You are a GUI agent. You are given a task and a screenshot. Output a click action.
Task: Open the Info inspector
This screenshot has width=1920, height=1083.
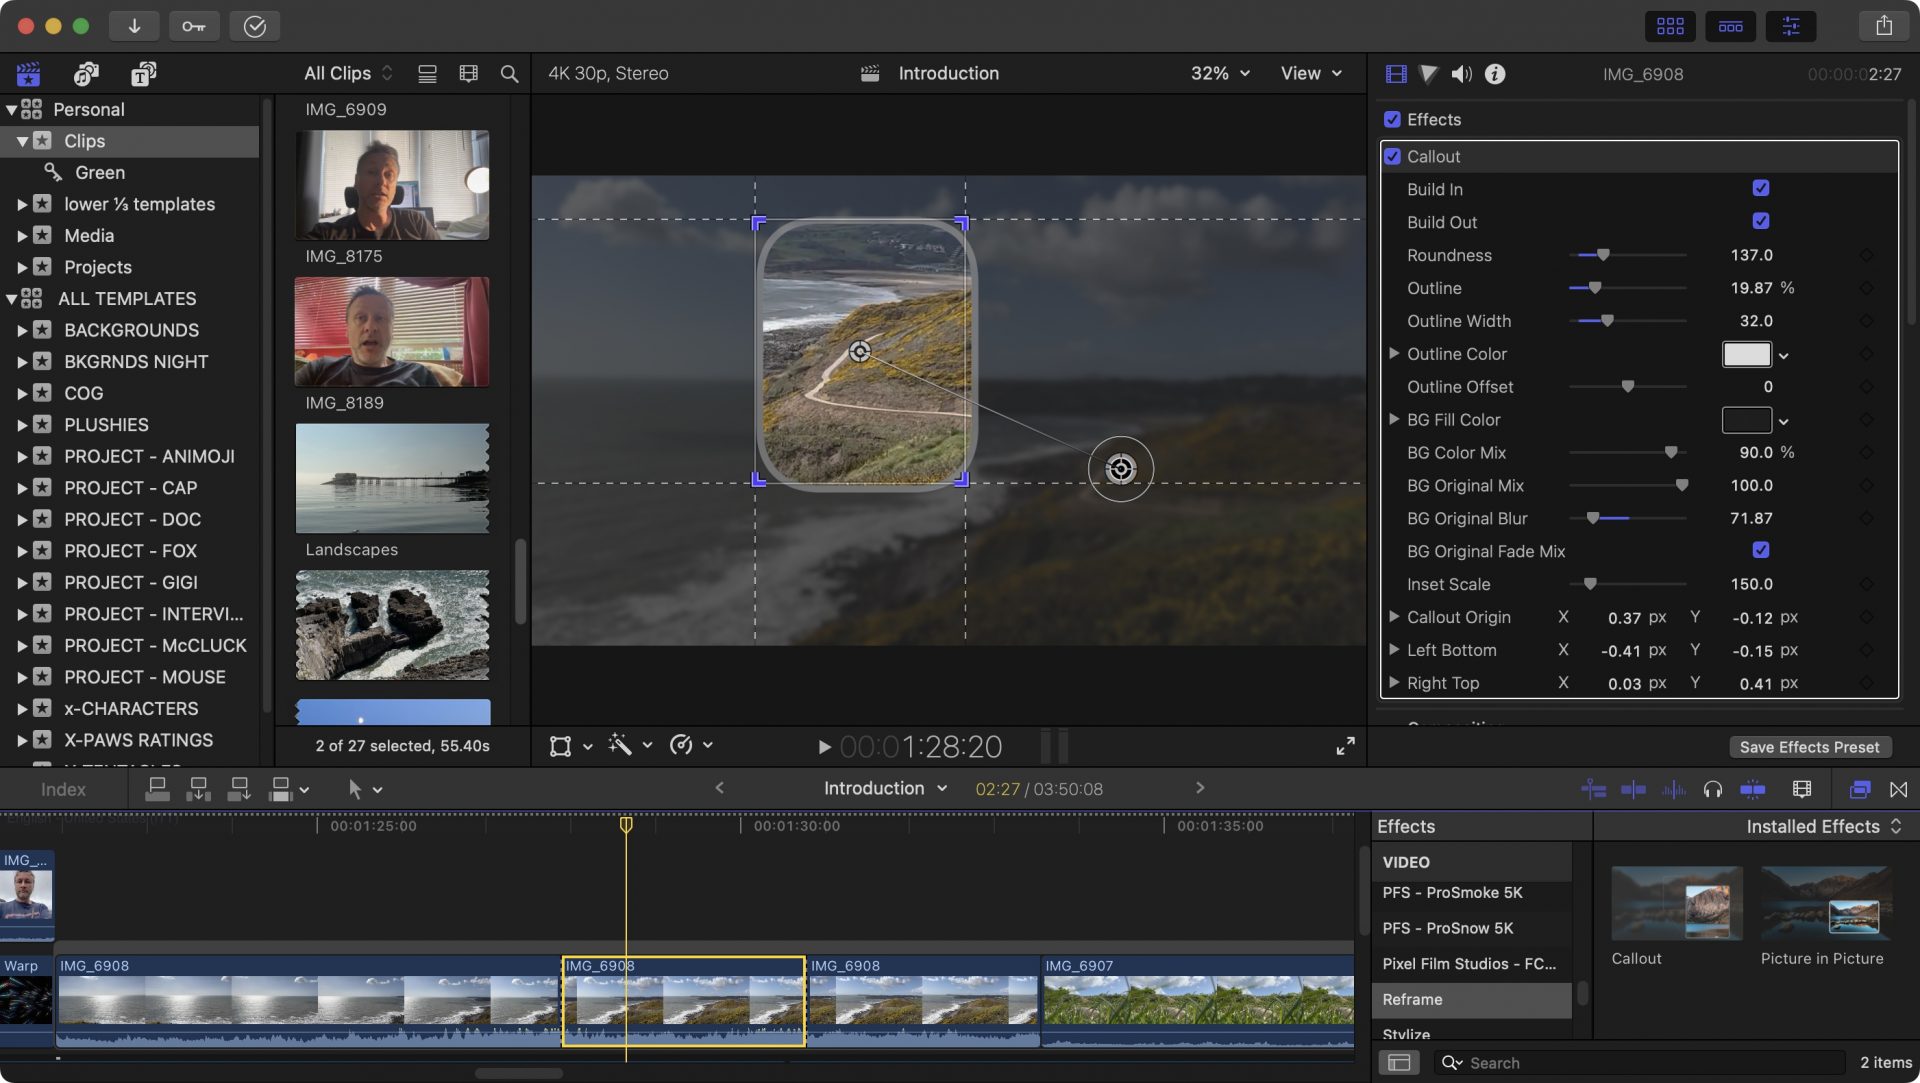click(1494, 73)
